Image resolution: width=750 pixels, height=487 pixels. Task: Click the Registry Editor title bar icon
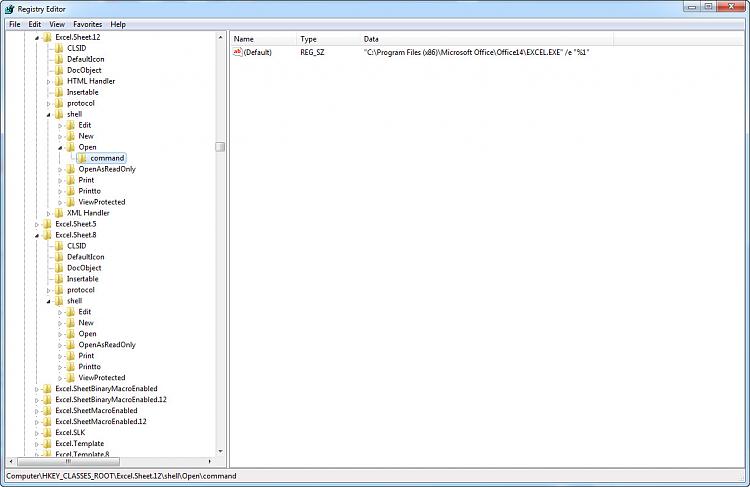coord(10,9)
